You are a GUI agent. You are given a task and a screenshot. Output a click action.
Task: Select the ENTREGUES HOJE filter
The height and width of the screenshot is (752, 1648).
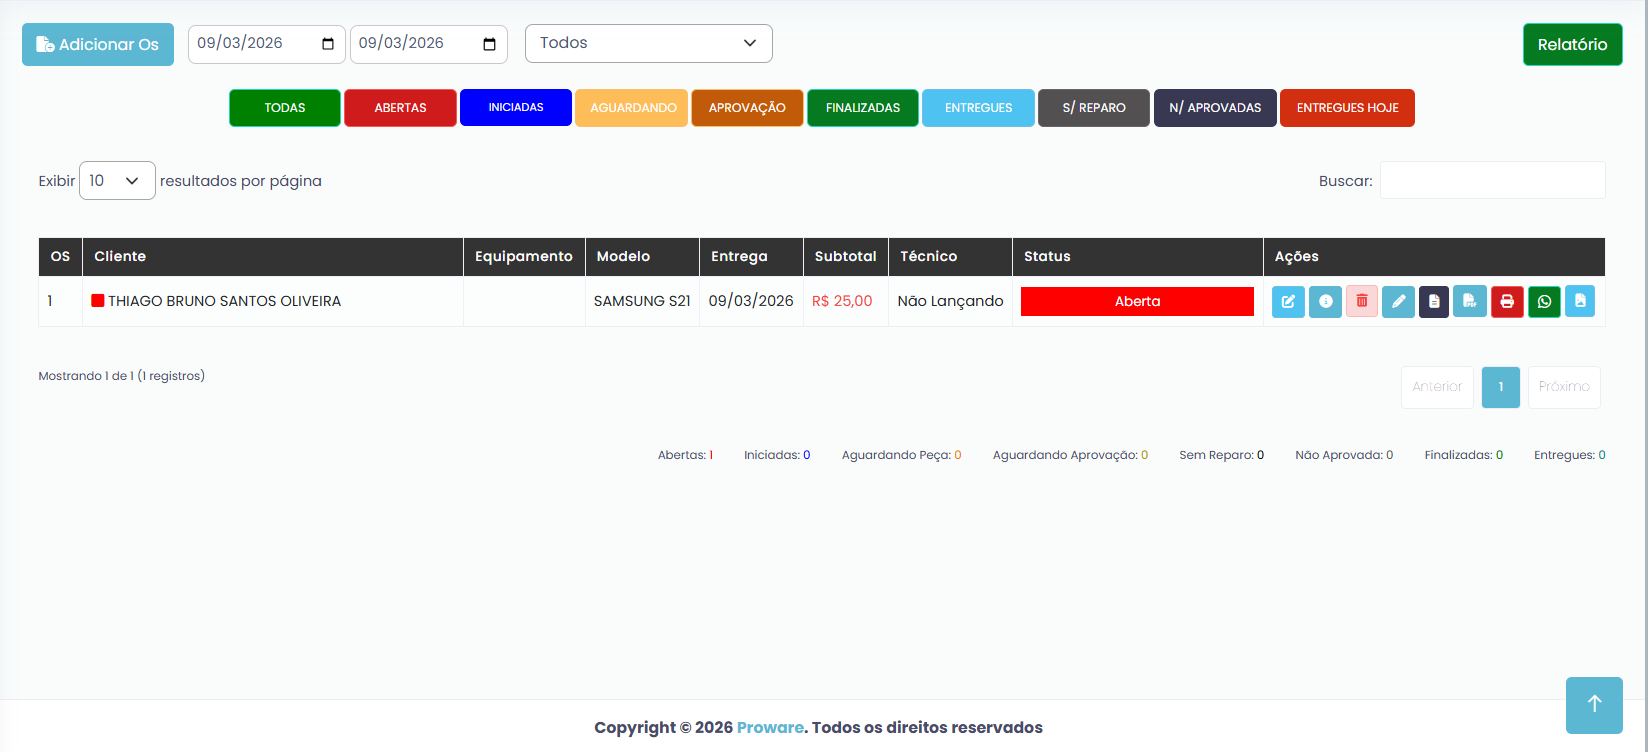tap(1347, 108)
